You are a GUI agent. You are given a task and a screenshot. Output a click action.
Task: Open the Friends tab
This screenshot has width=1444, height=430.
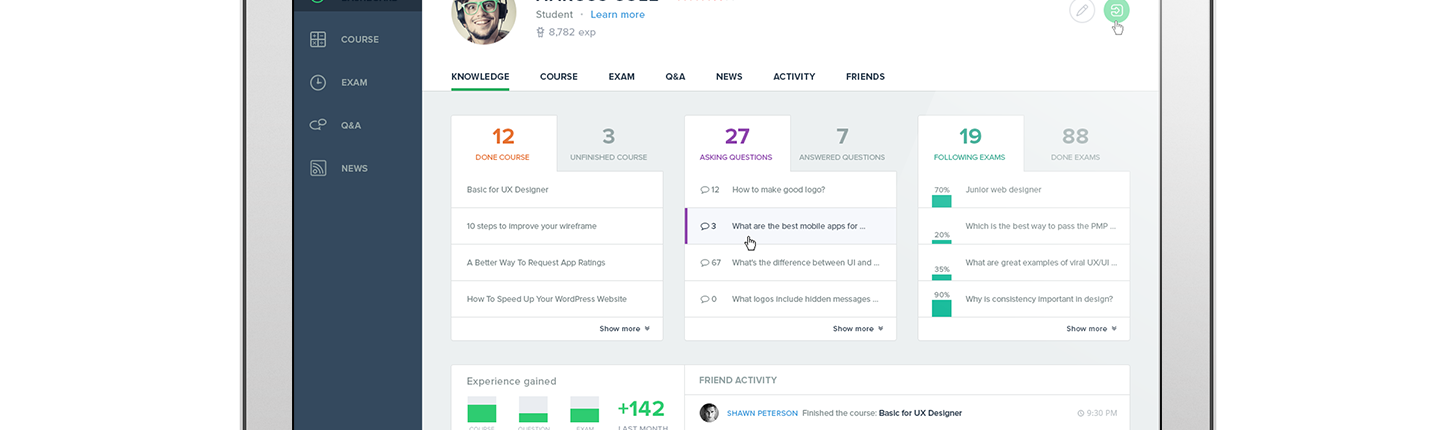[x=865, y=77]
